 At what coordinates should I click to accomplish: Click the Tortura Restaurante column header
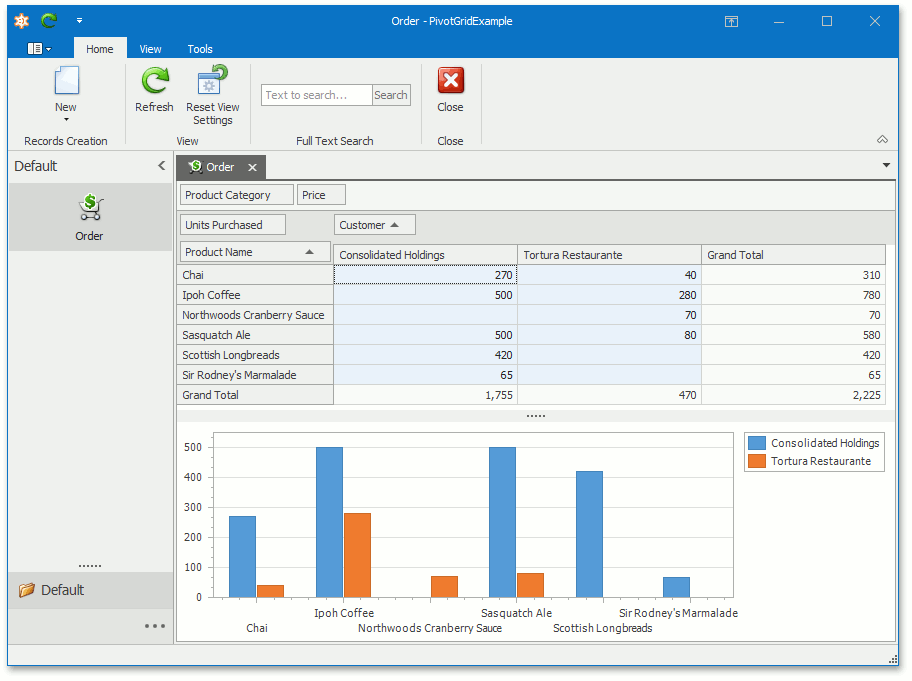pos(609,255)
